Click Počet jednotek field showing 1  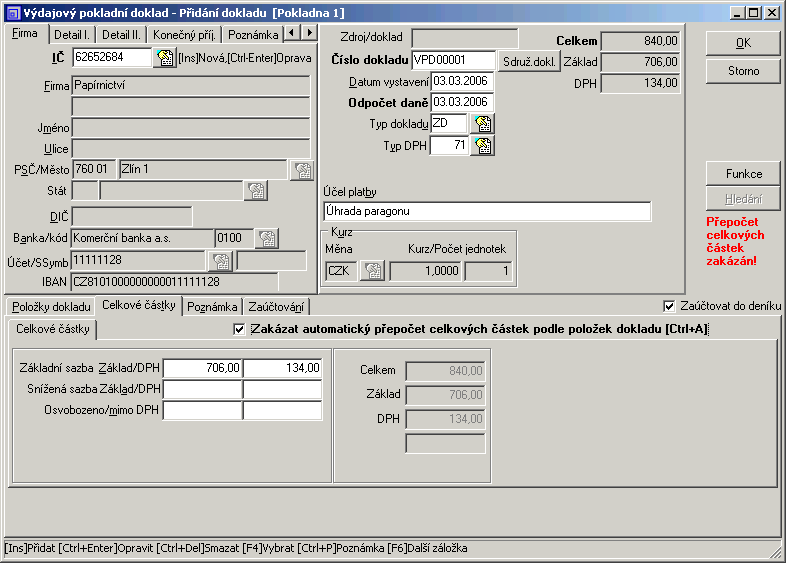489,271
